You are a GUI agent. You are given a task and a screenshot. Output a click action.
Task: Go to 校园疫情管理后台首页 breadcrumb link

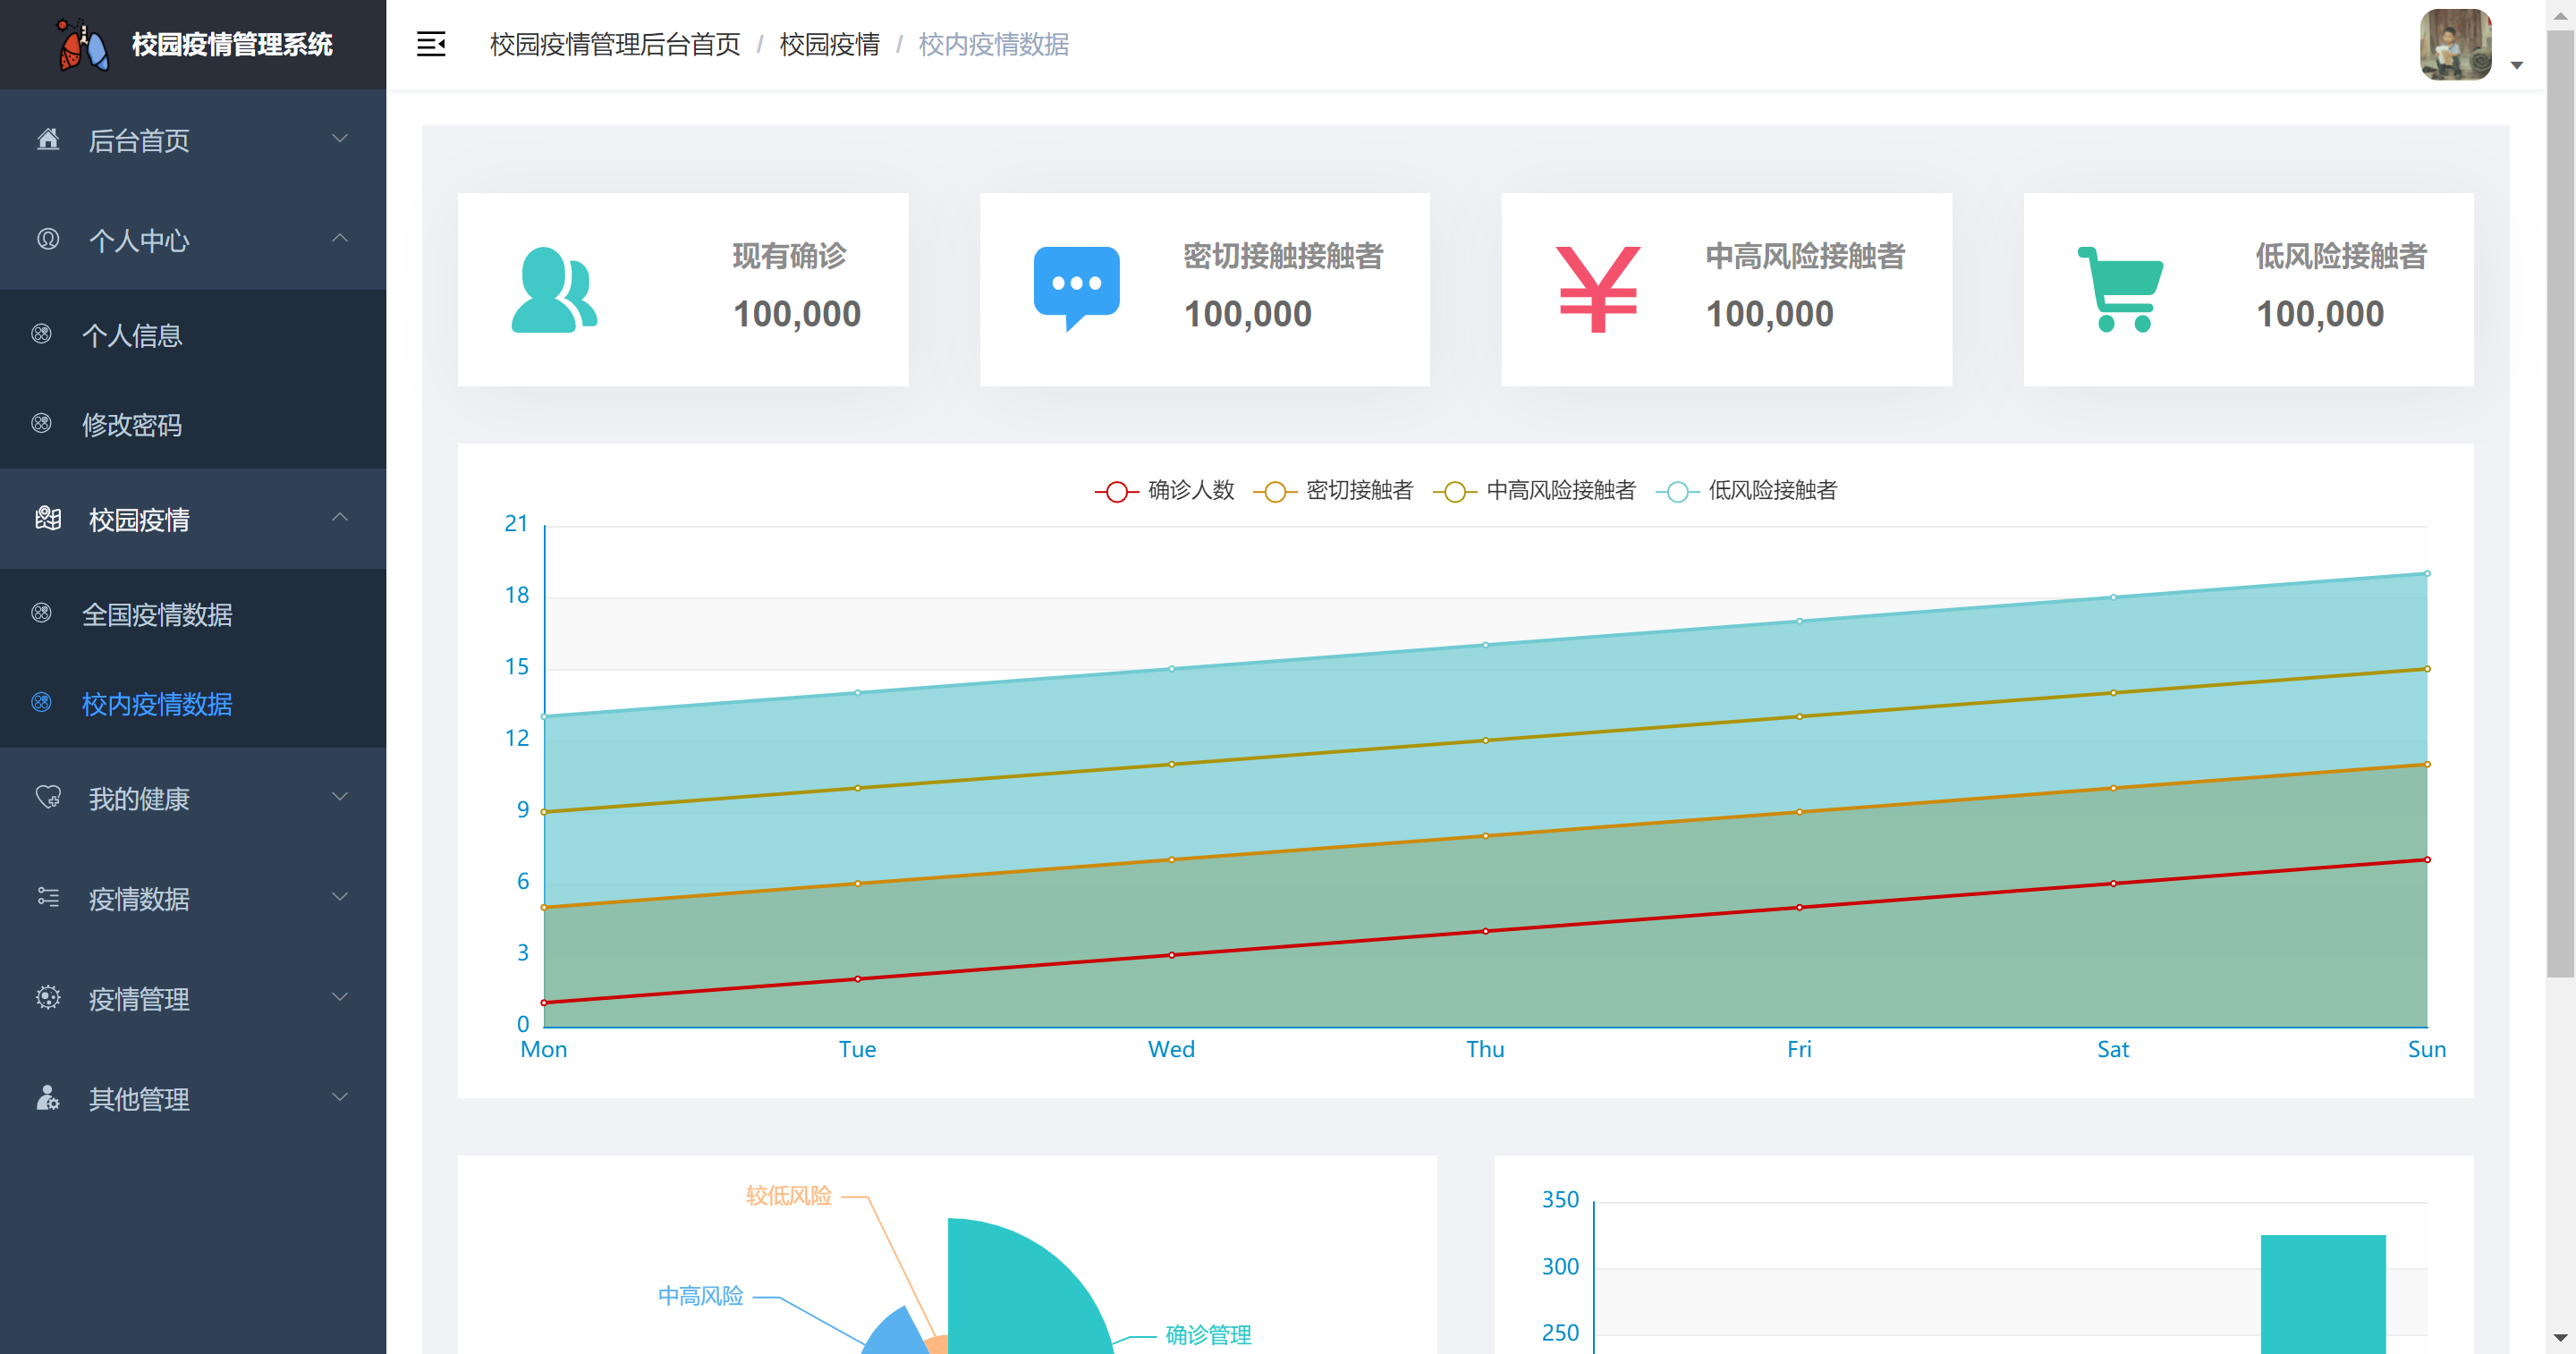tap(614, 44)
